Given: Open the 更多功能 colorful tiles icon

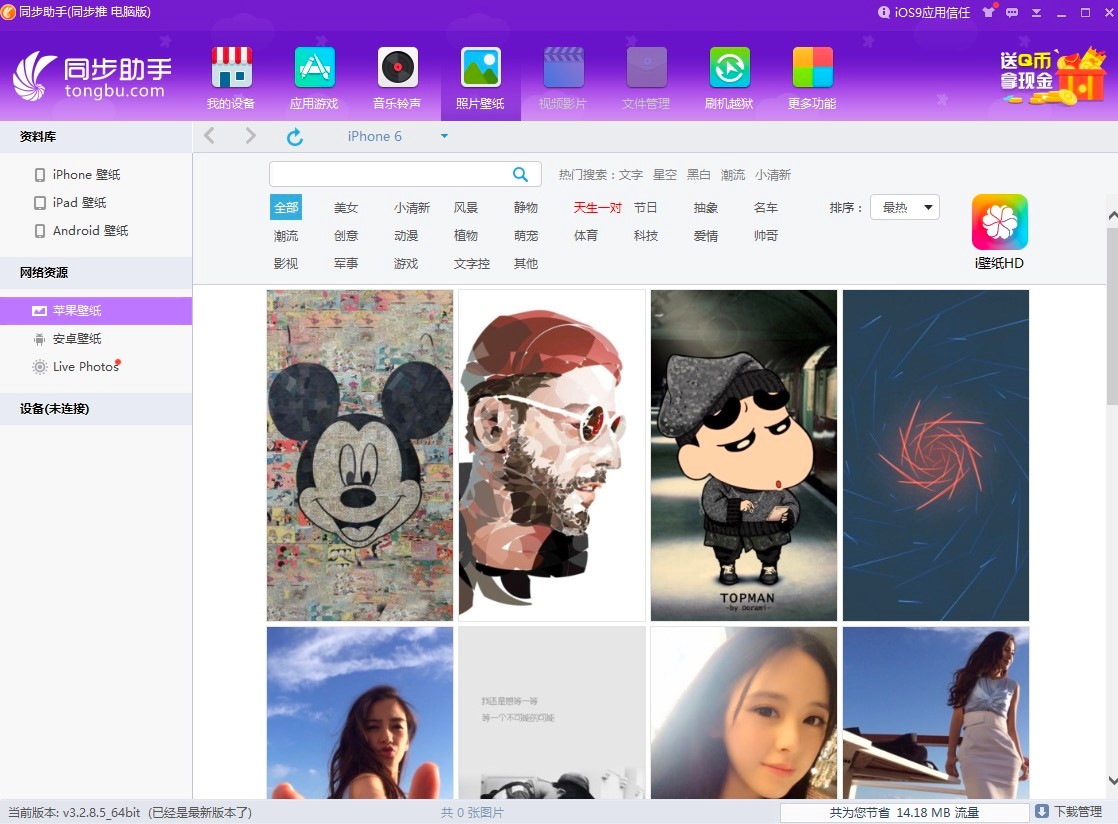Looking at the screenshot, I should pos(812,68).
